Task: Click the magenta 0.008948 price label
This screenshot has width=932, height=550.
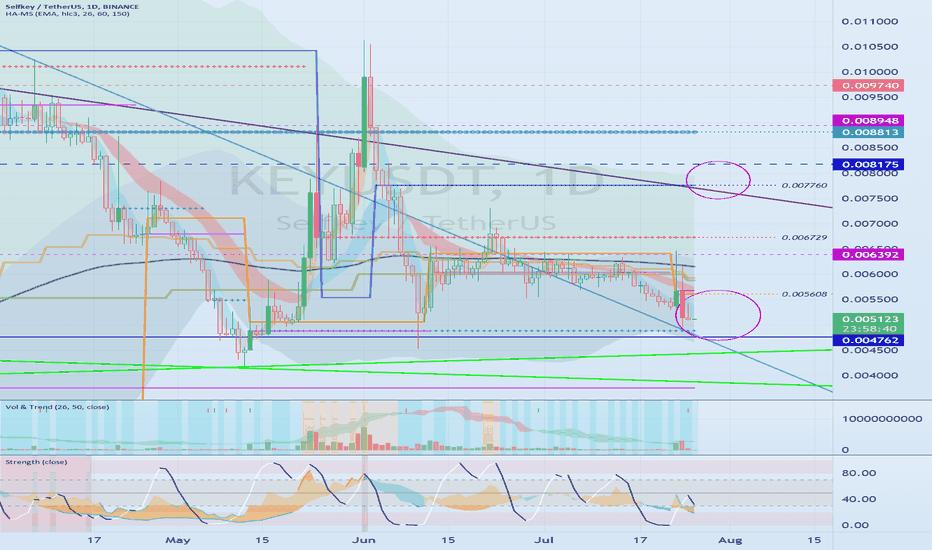Action: pos(868,121)
